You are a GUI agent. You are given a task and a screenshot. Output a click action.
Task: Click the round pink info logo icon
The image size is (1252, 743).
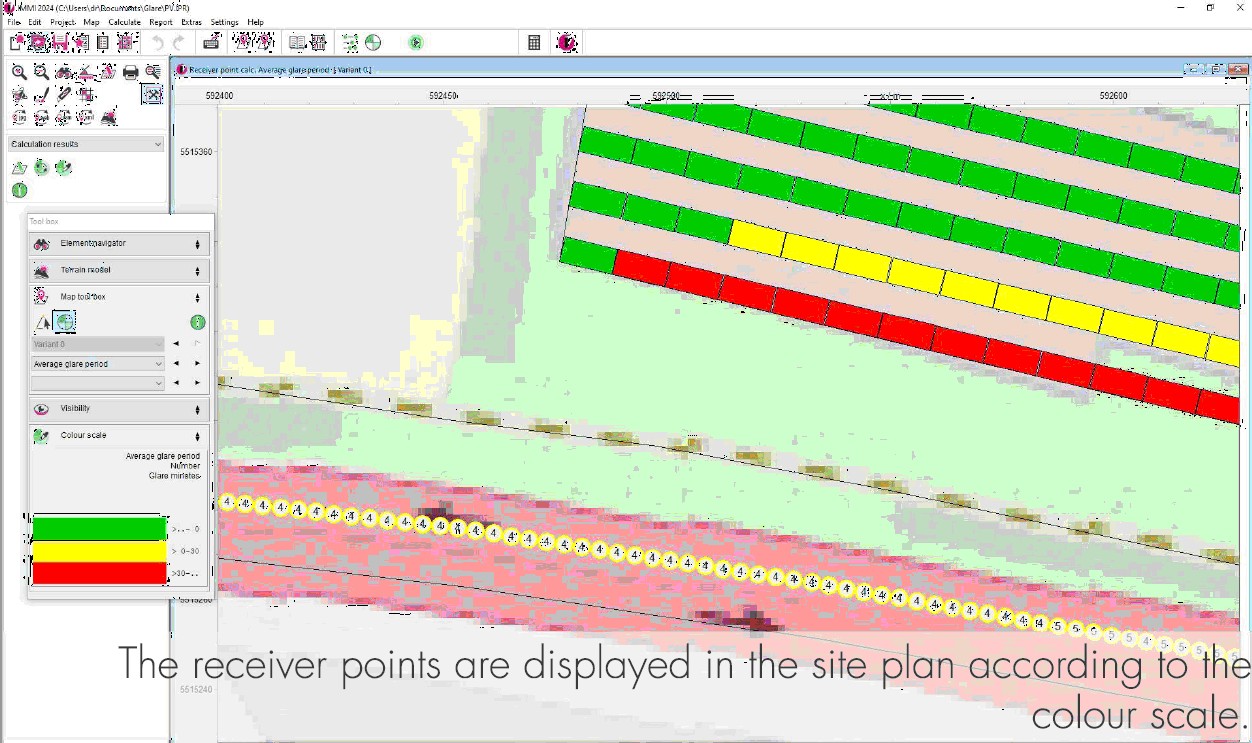[x=567, y=42]
